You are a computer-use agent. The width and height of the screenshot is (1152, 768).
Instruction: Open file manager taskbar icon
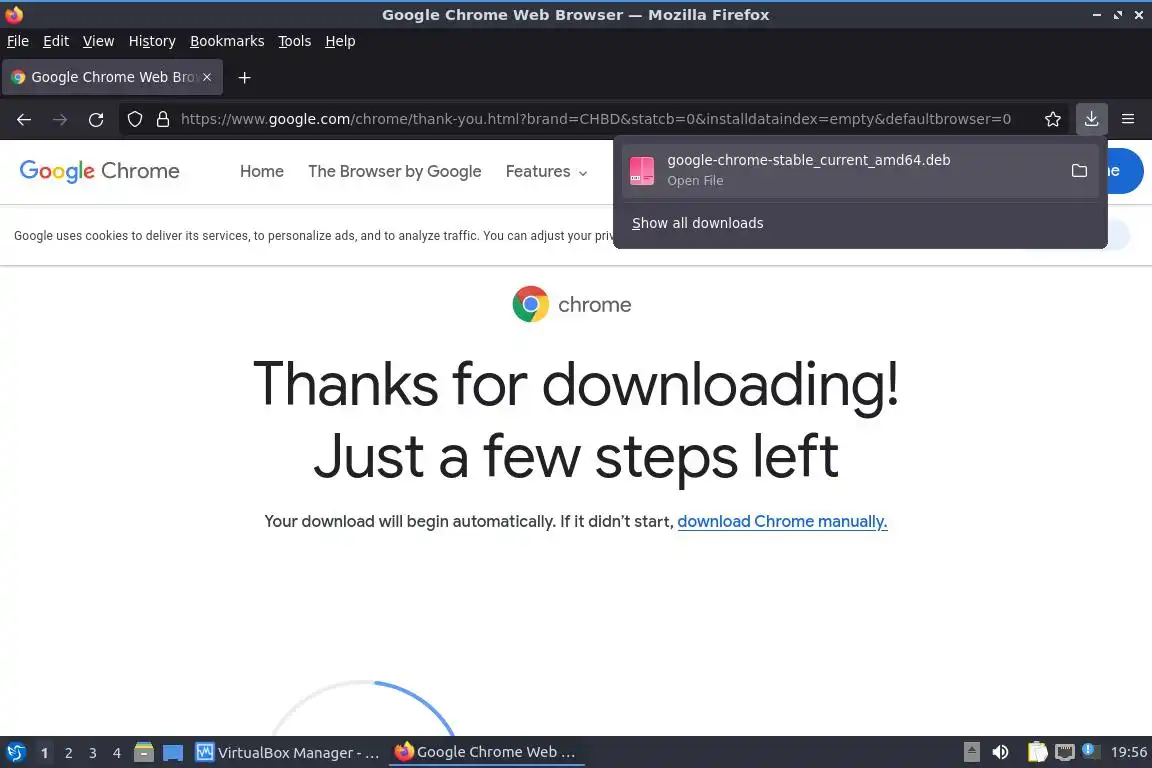coord(144,752)
